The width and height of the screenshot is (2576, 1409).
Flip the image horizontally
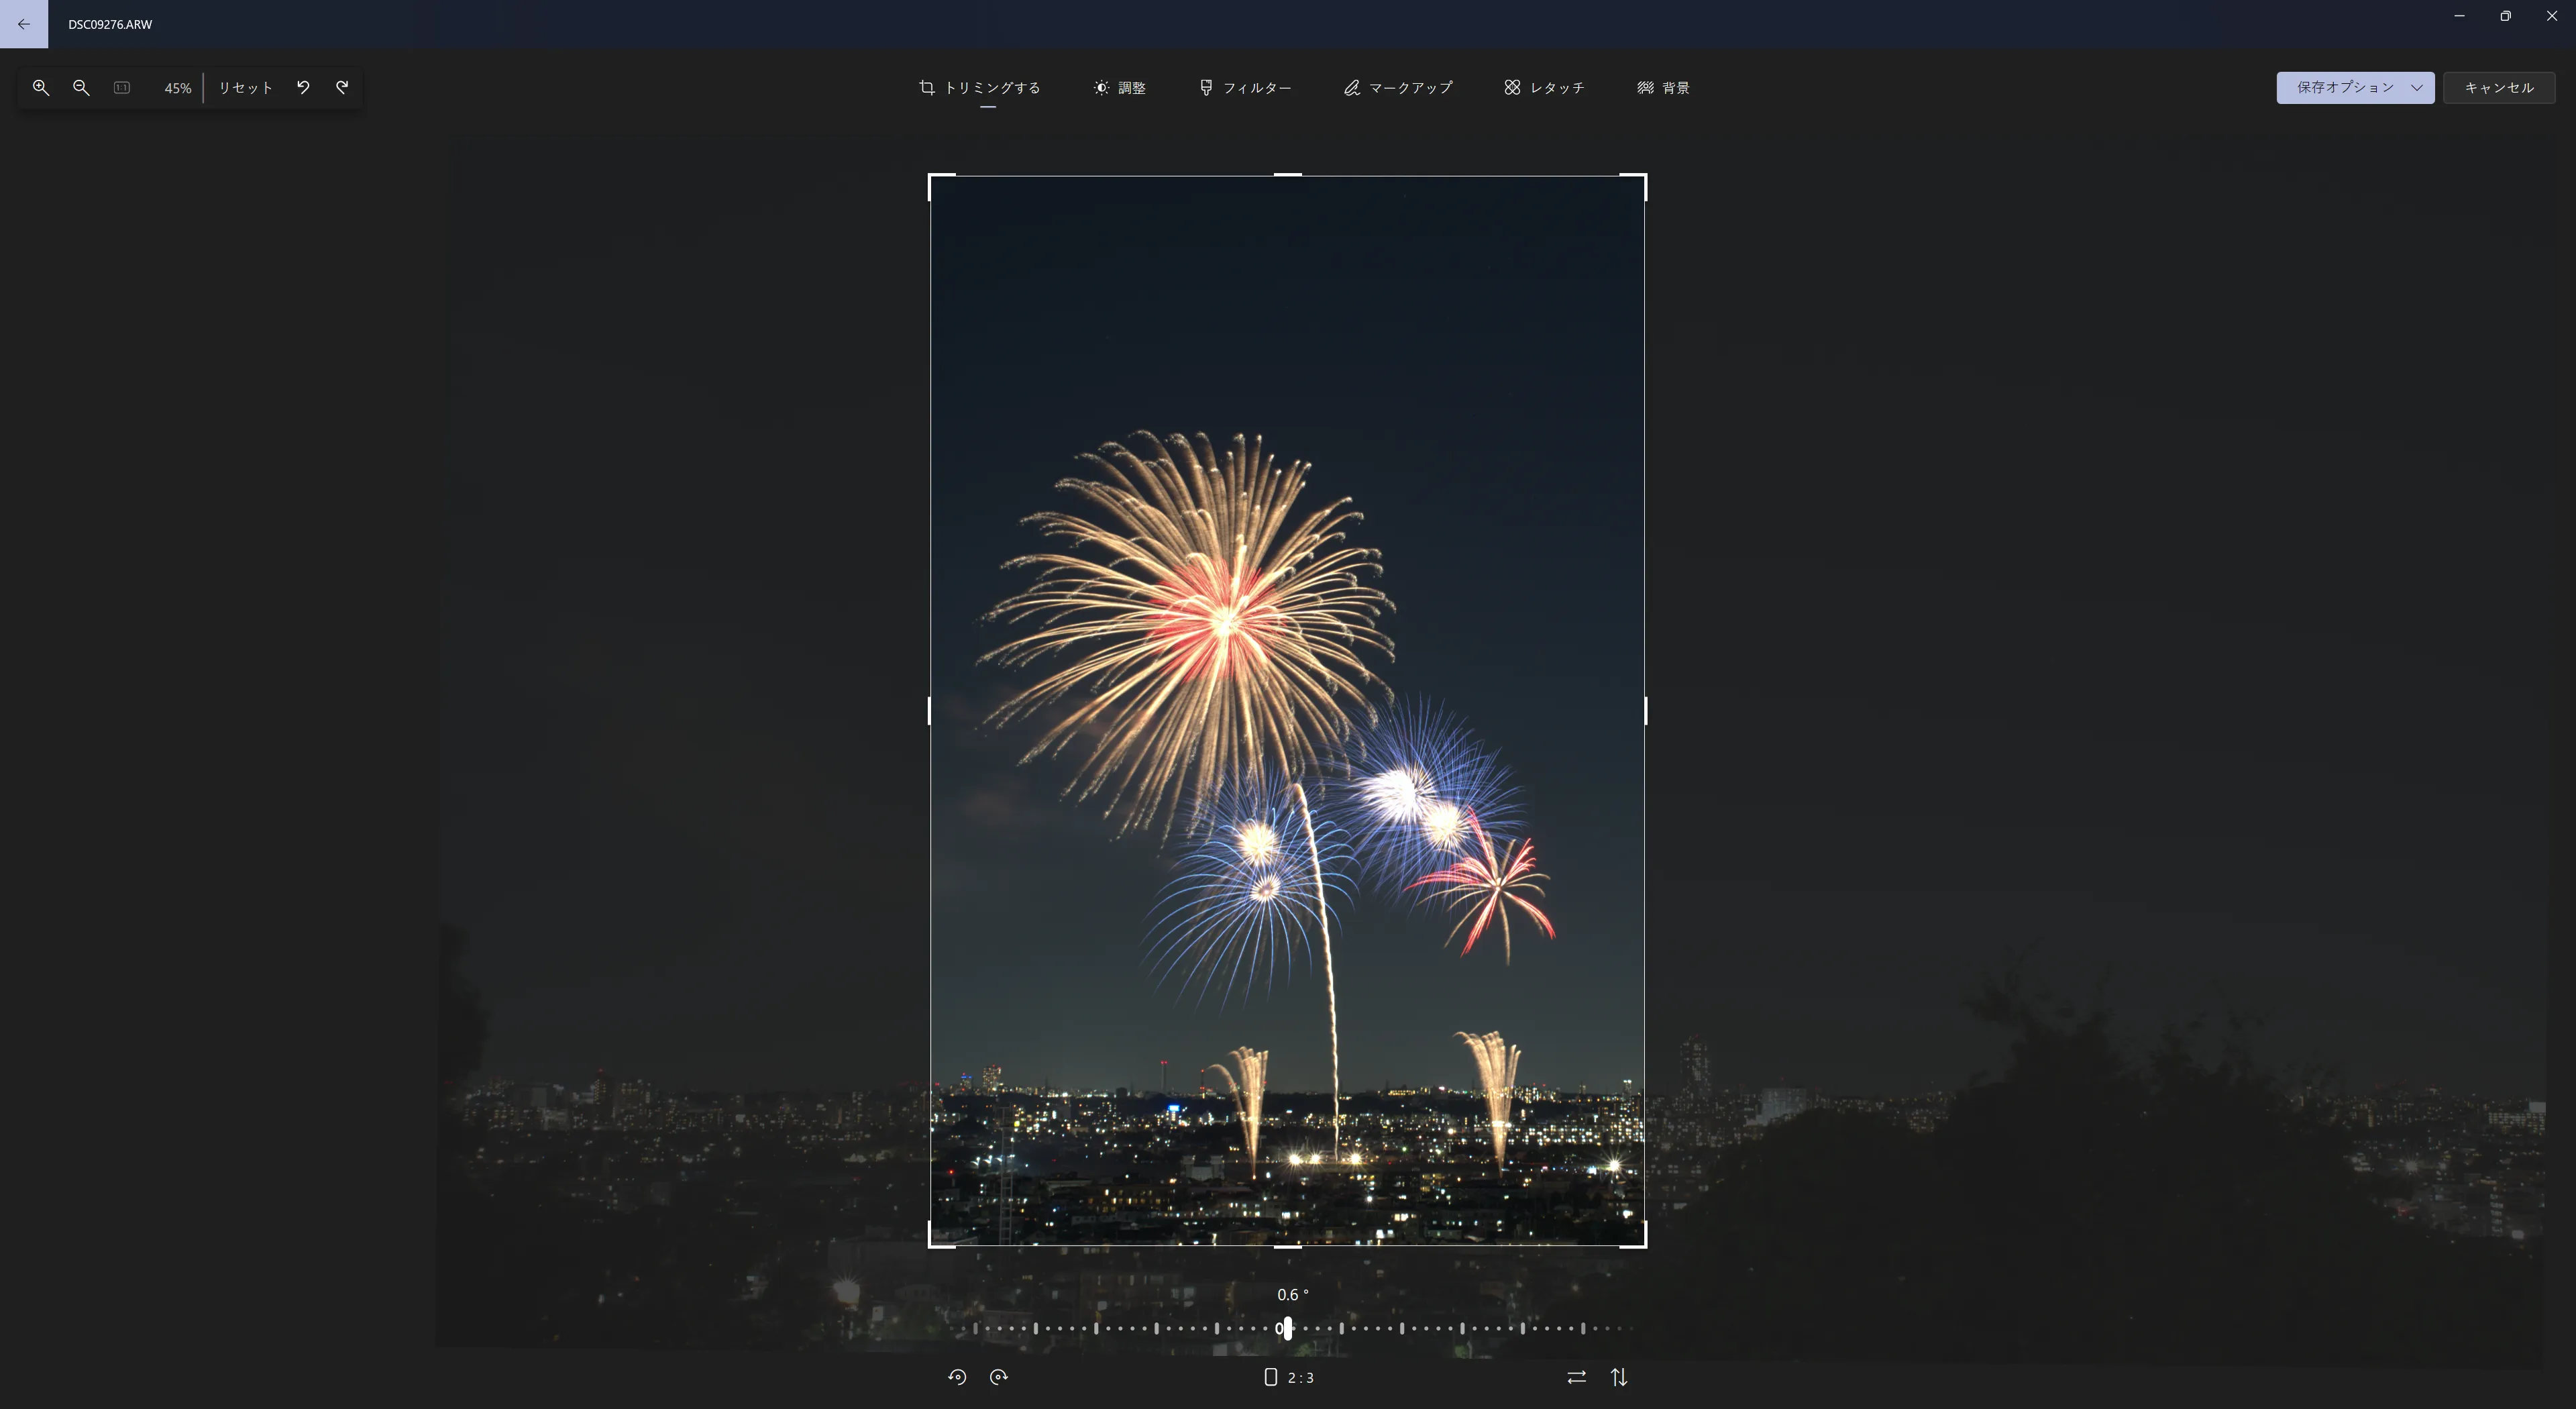[1576, 1377]
